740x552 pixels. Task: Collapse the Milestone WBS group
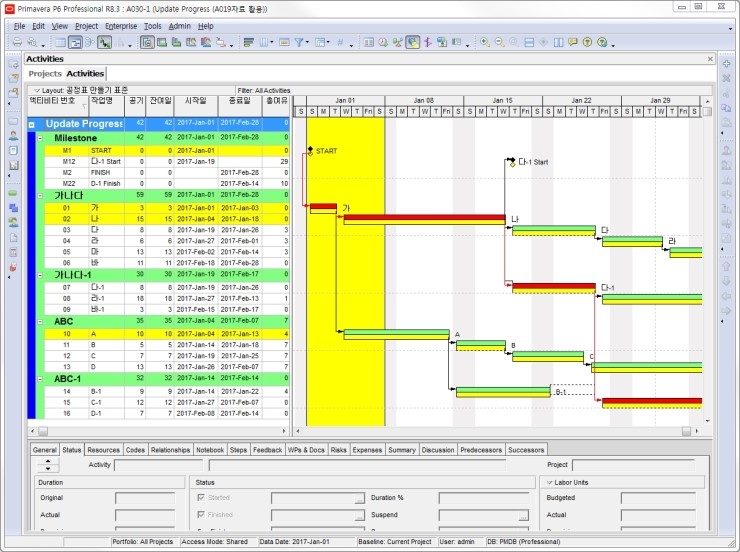(x=40, y=137)
